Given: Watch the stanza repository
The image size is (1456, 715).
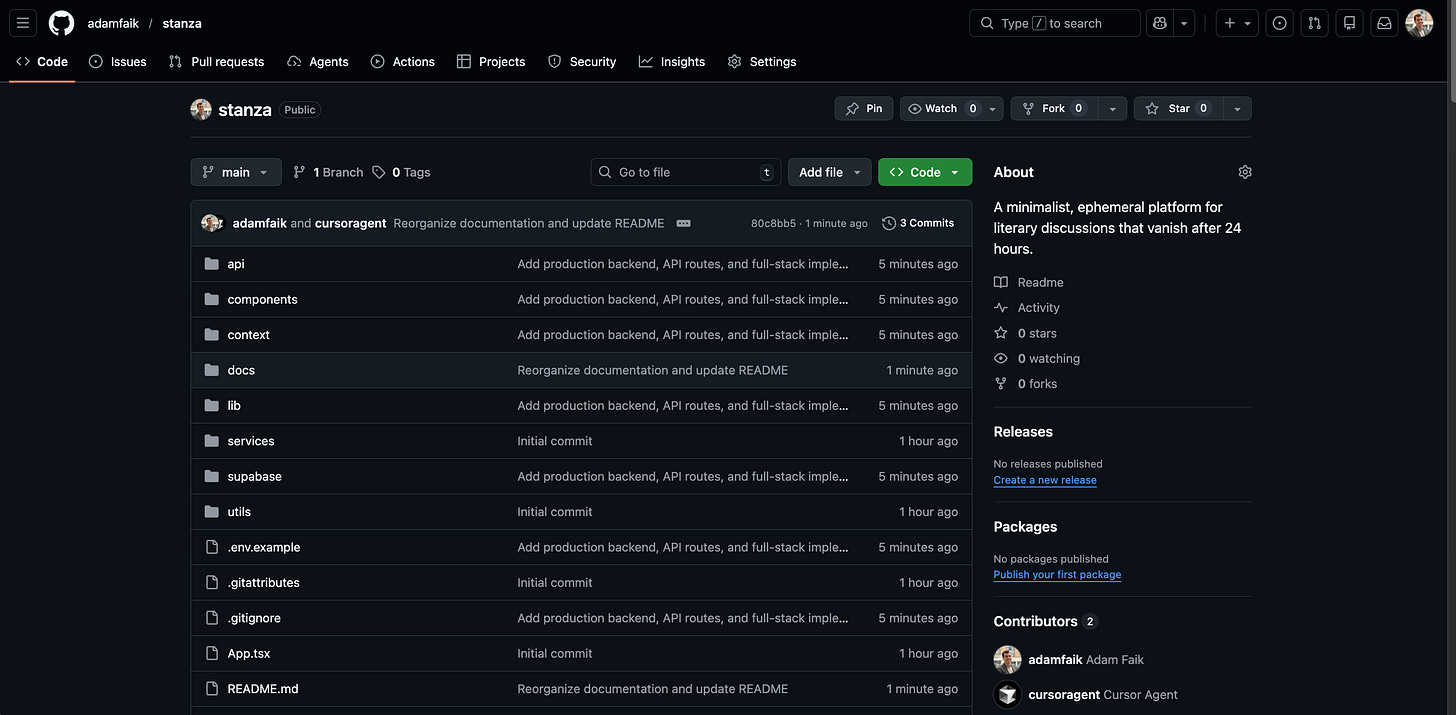Looking at the screenshot, I should 941,108.
